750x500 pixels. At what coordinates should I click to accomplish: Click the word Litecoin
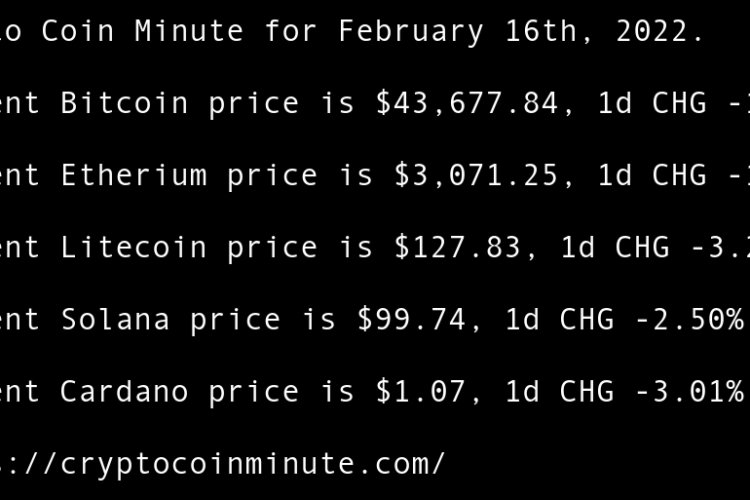134,247
